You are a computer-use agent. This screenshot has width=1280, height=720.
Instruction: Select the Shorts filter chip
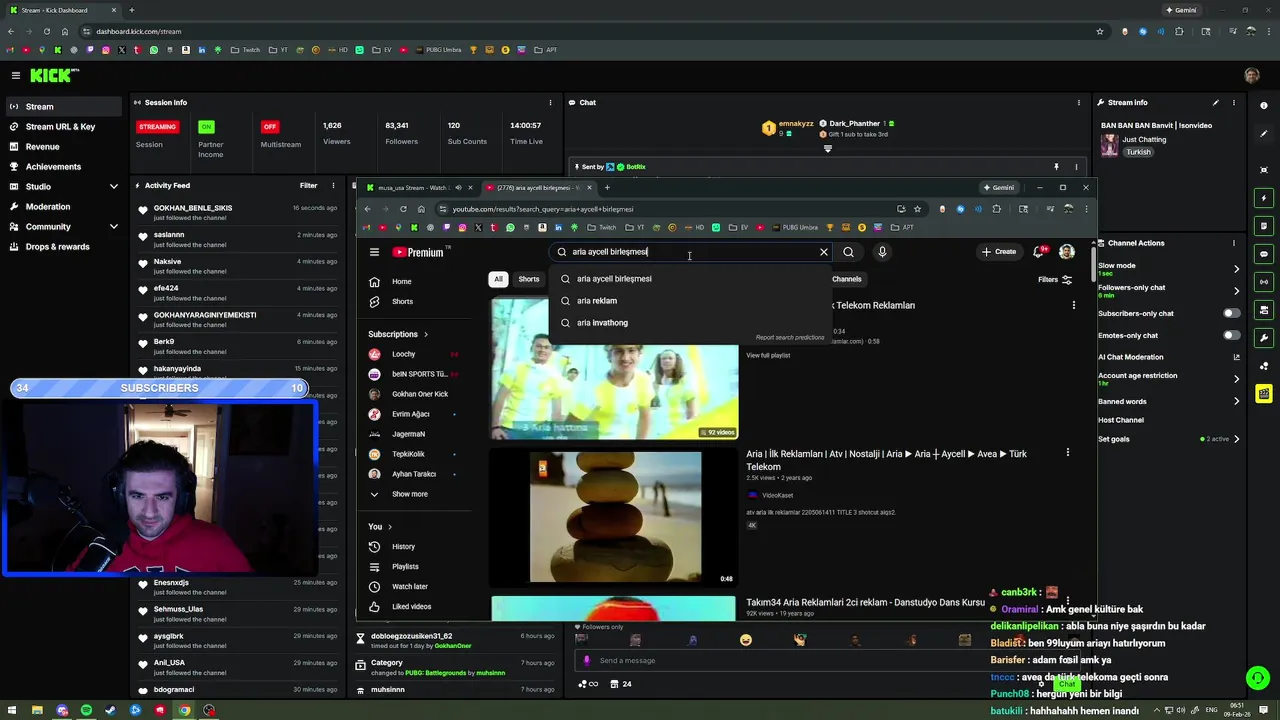[529, 279]
